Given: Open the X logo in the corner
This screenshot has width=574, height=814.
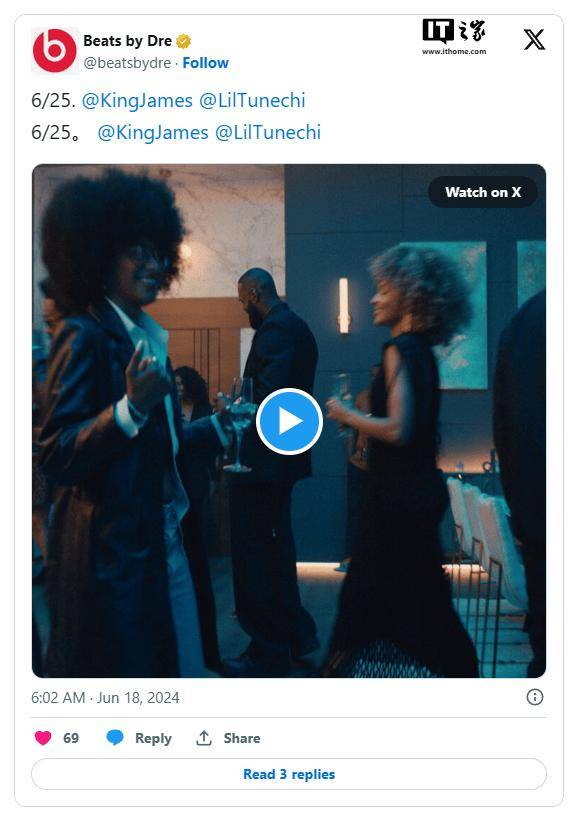Looking at the screenshot, I should point(534,39).
